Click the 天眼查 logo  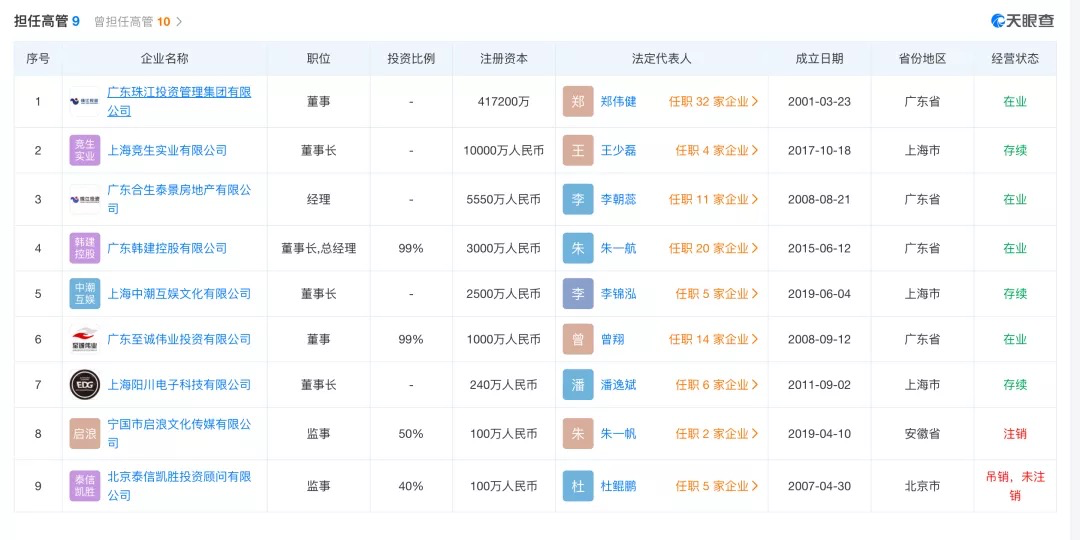coord(1022,21)
